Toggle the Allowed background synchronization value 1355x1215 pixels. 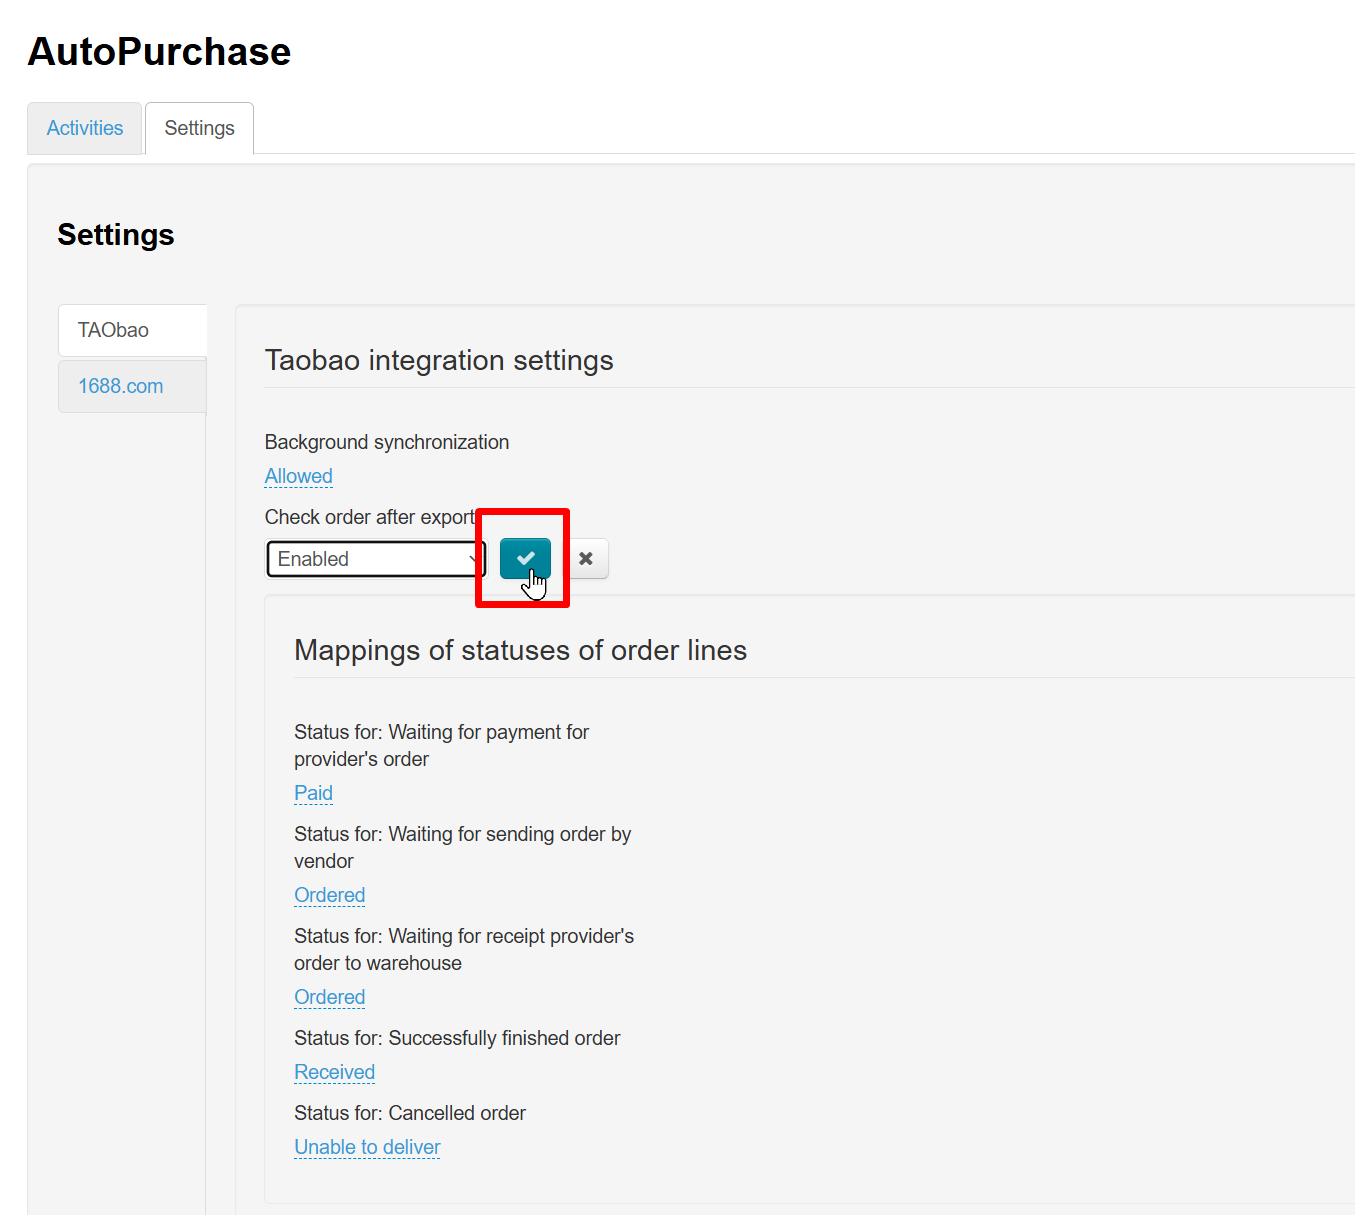tap(298, 476)
